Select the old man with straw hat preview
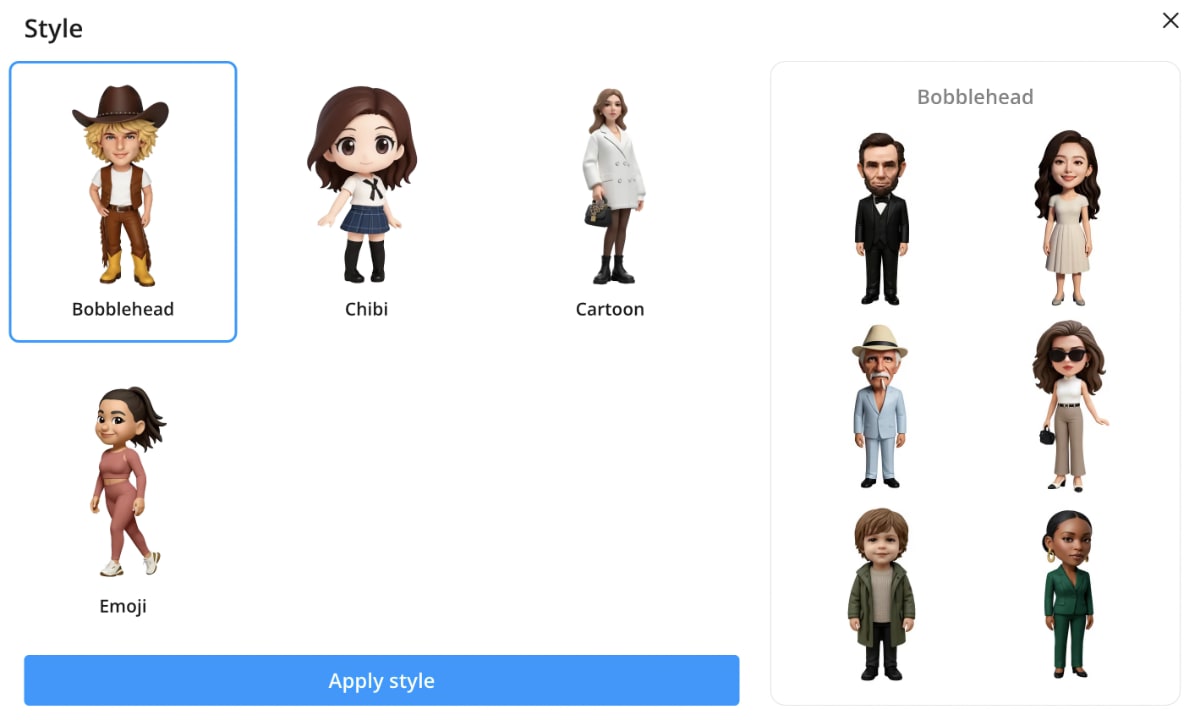Image resolution: width=1200 pixels, height=726 pixels. [880, 406]
